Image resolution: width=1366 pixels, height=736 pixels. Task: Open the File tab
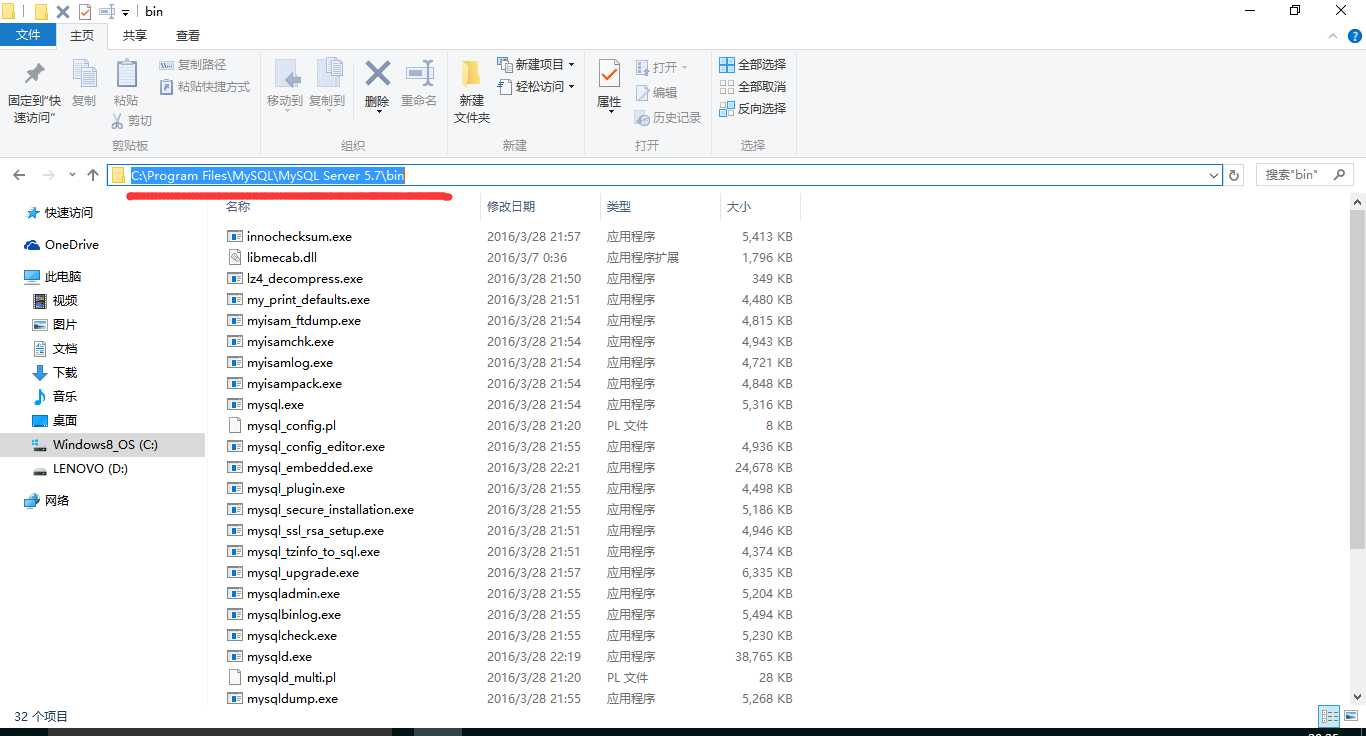[28, 35]
